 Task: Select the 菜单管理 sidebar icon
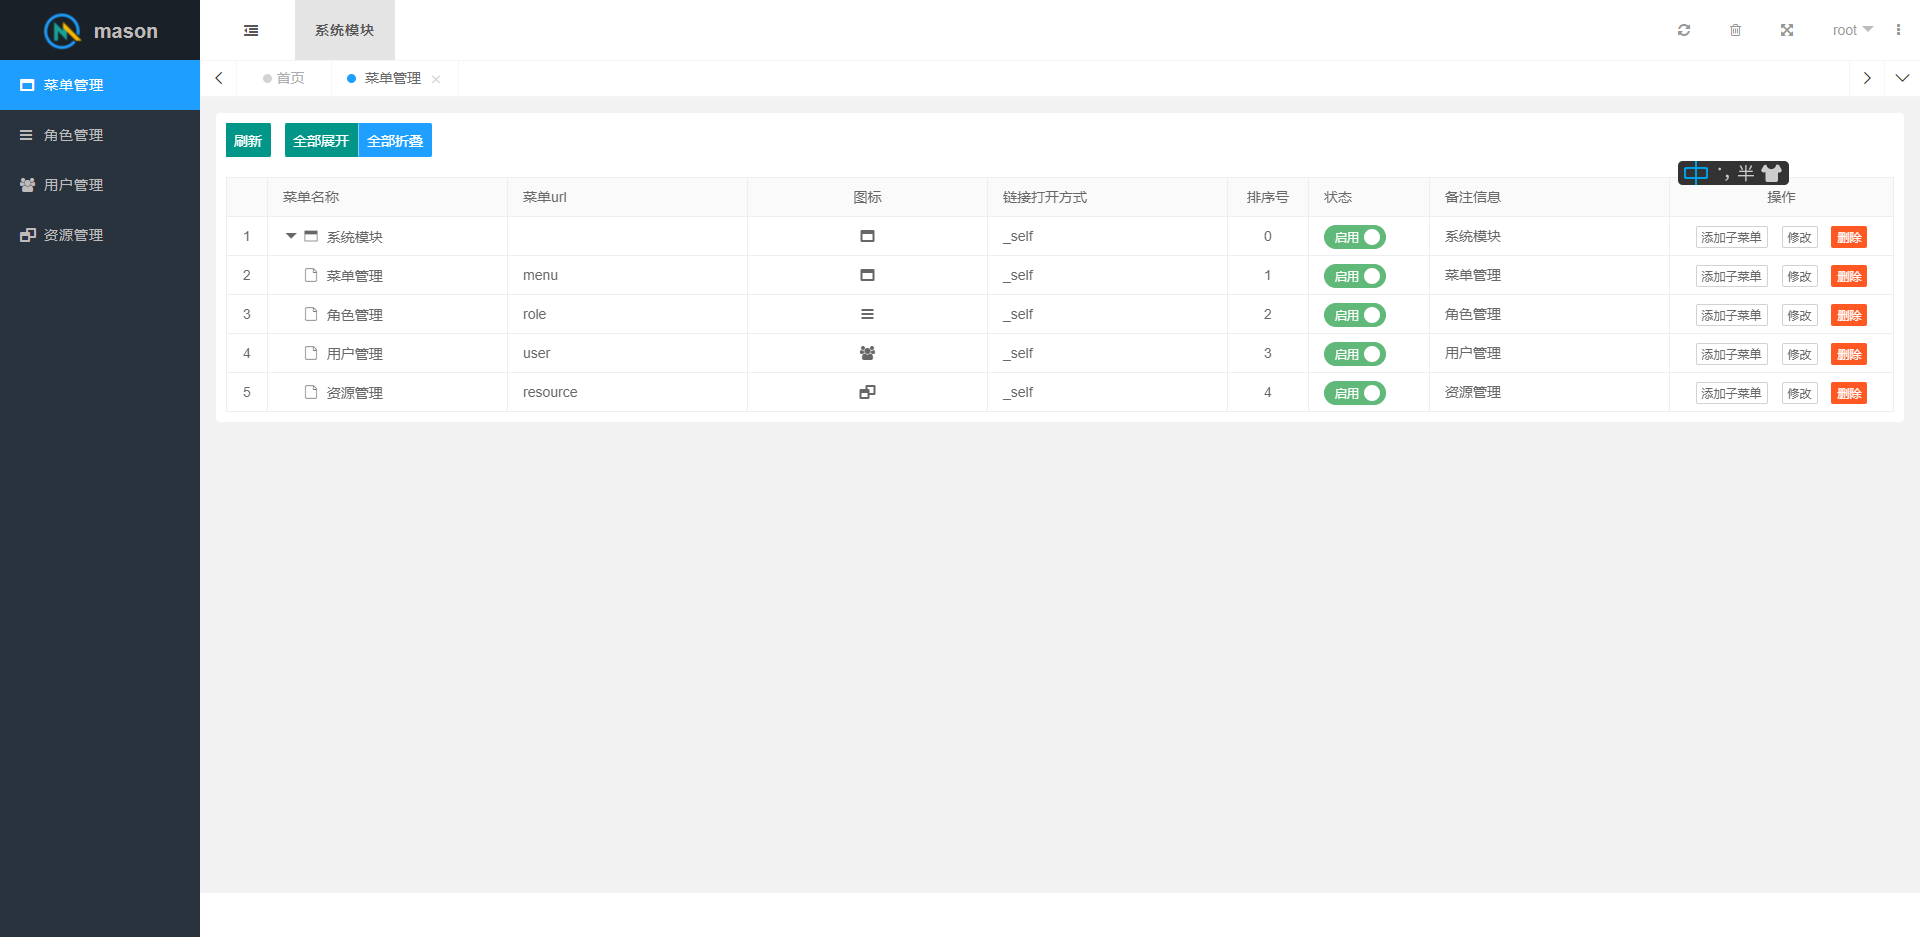(x=26, y=85)
